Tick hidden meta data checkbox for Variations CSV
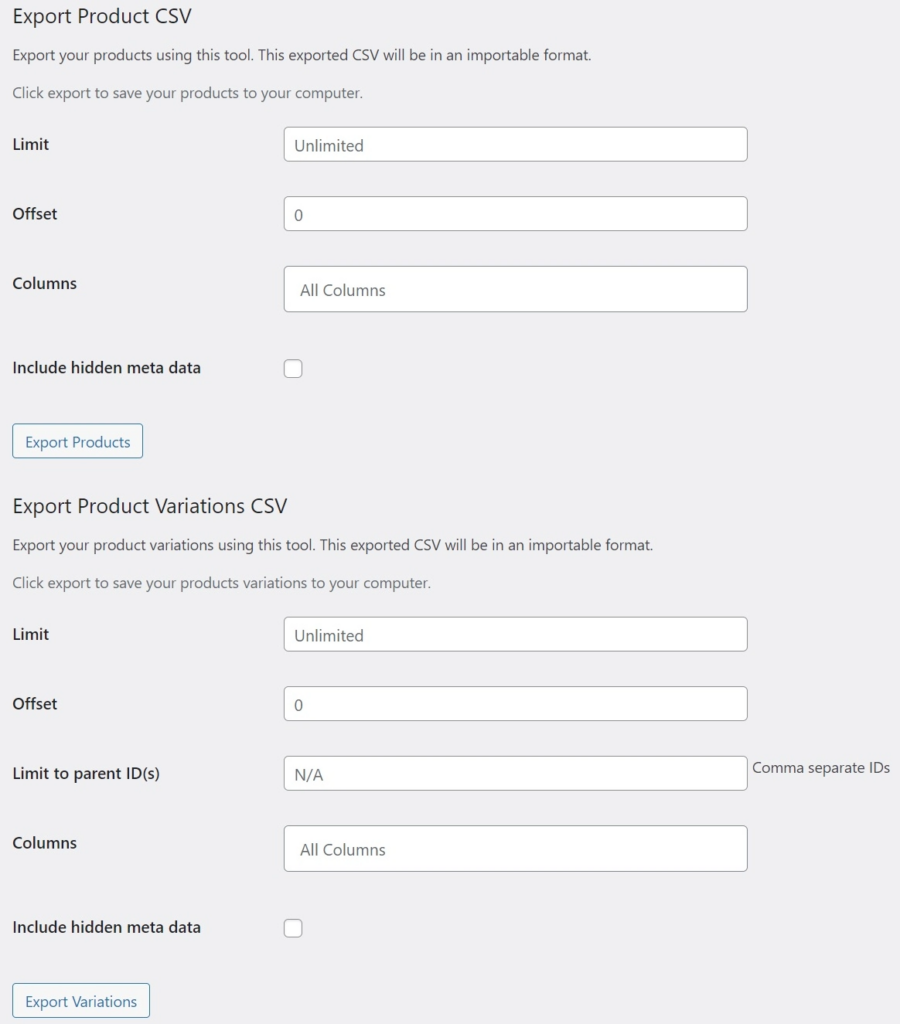The height and width of the screenshot is (1024, 900). [293, 928]
